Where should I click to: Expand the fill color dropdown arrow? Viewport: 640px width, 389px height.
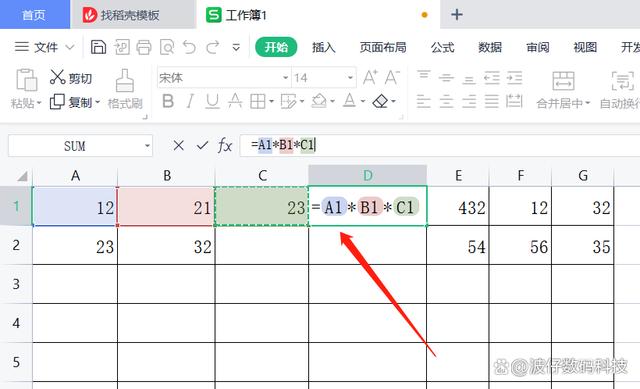tap(332, 102)
